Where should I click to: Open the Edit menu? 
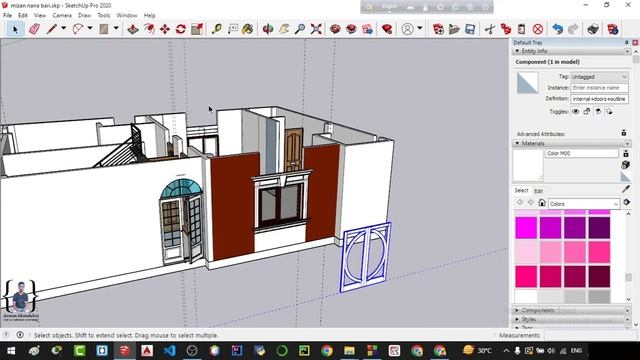click(x=23, y=15)
